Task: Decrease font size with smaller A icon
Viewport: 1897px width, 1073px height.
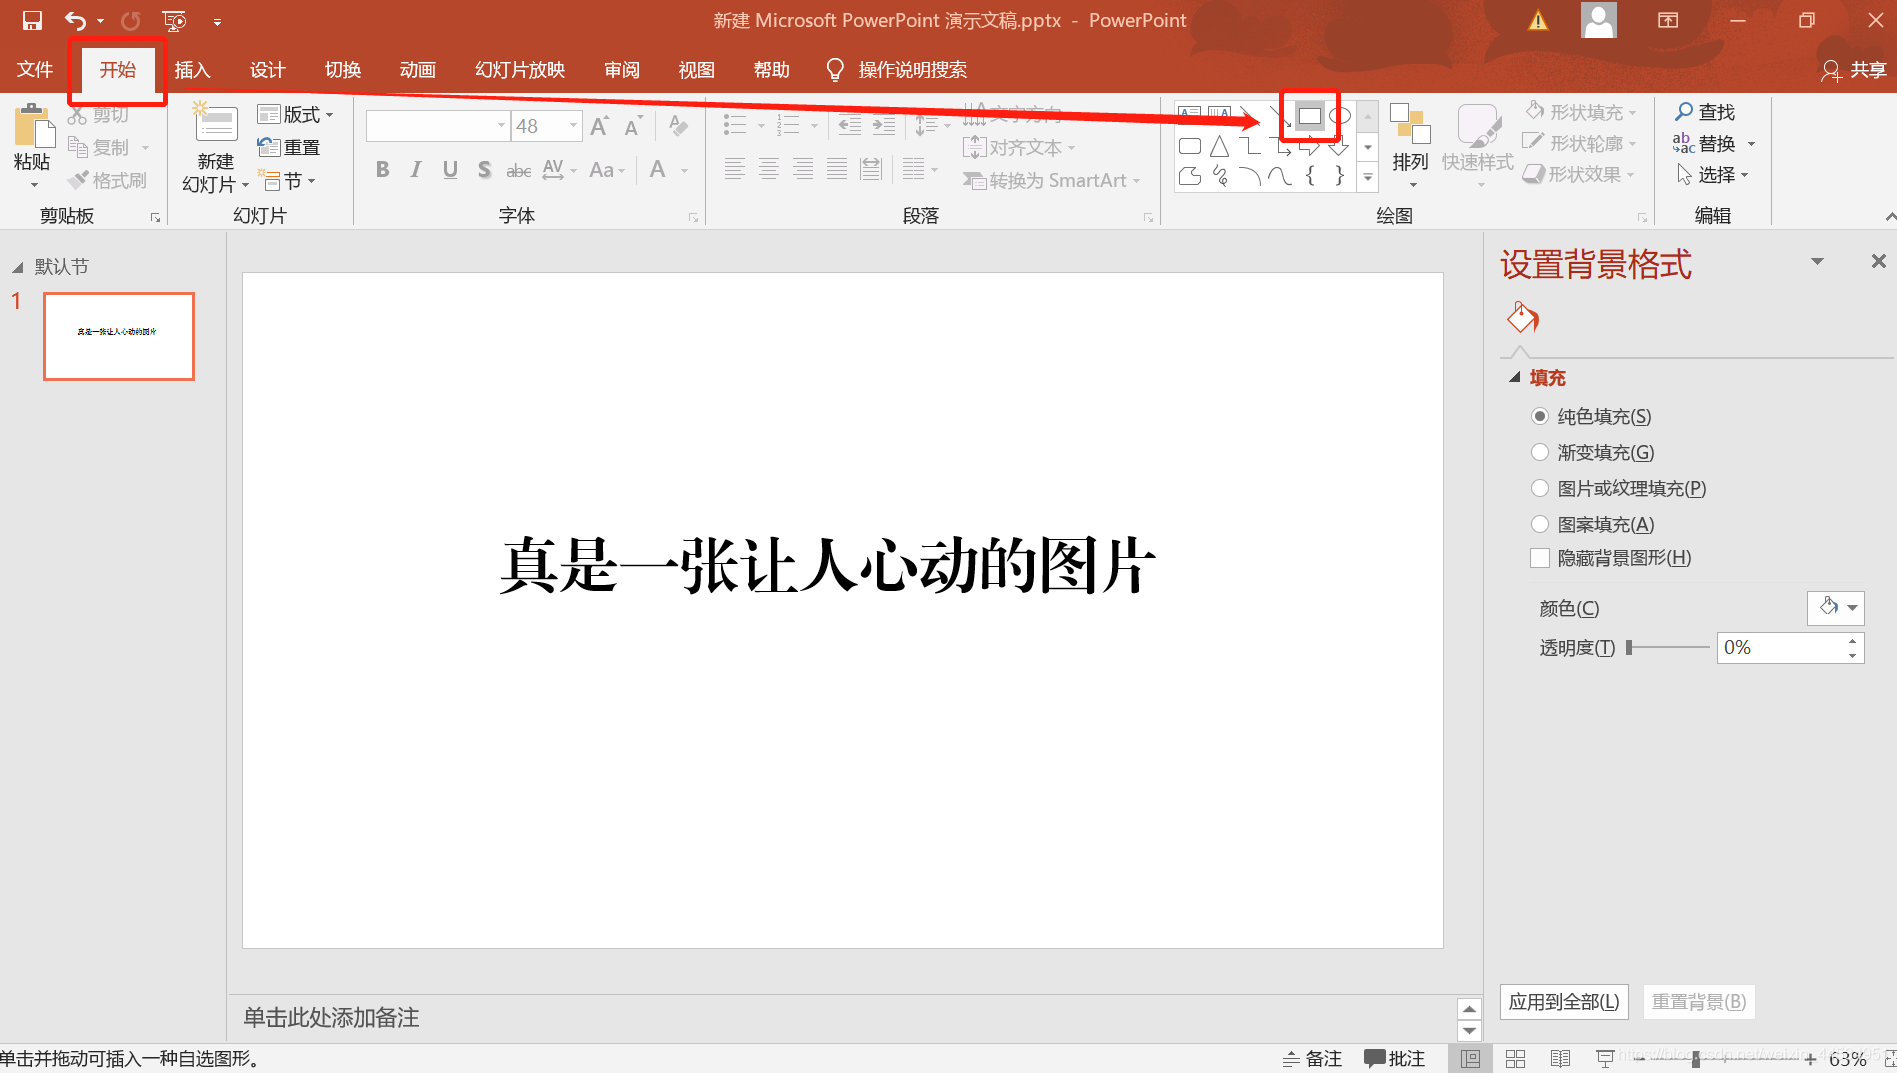Action: pyautogui.click(x=633, y=126)
